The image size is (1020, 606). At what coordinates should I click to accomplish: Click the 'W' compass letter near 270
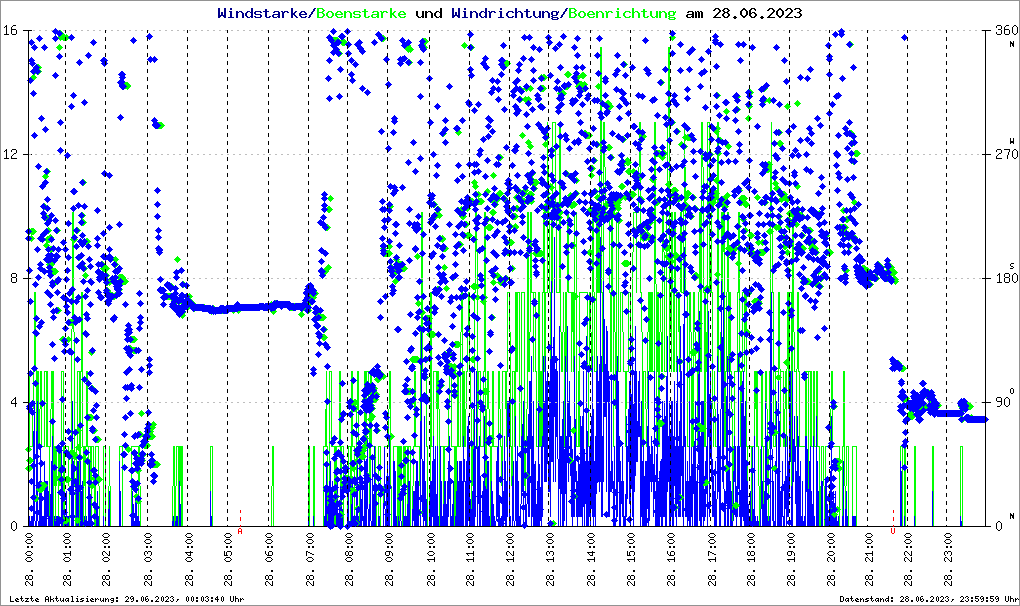click(x=1012, y=141)
